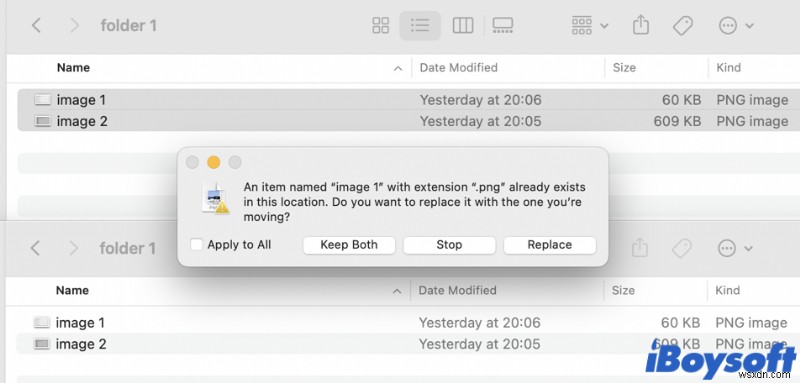Sort top window by Date Modified

(458, 67)
